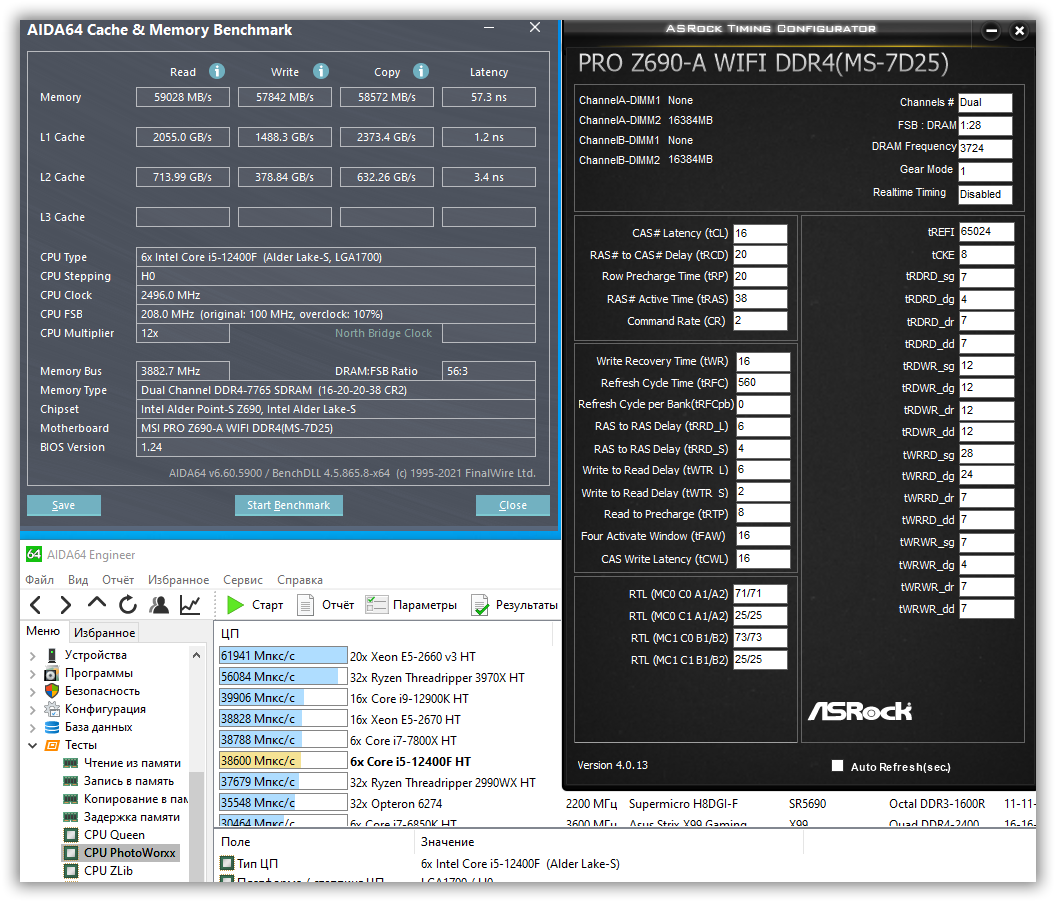Image resolution: width=1056 pixels, height=902 pixels.
Task: Open the graph chart icon
Action: [191, 605]
